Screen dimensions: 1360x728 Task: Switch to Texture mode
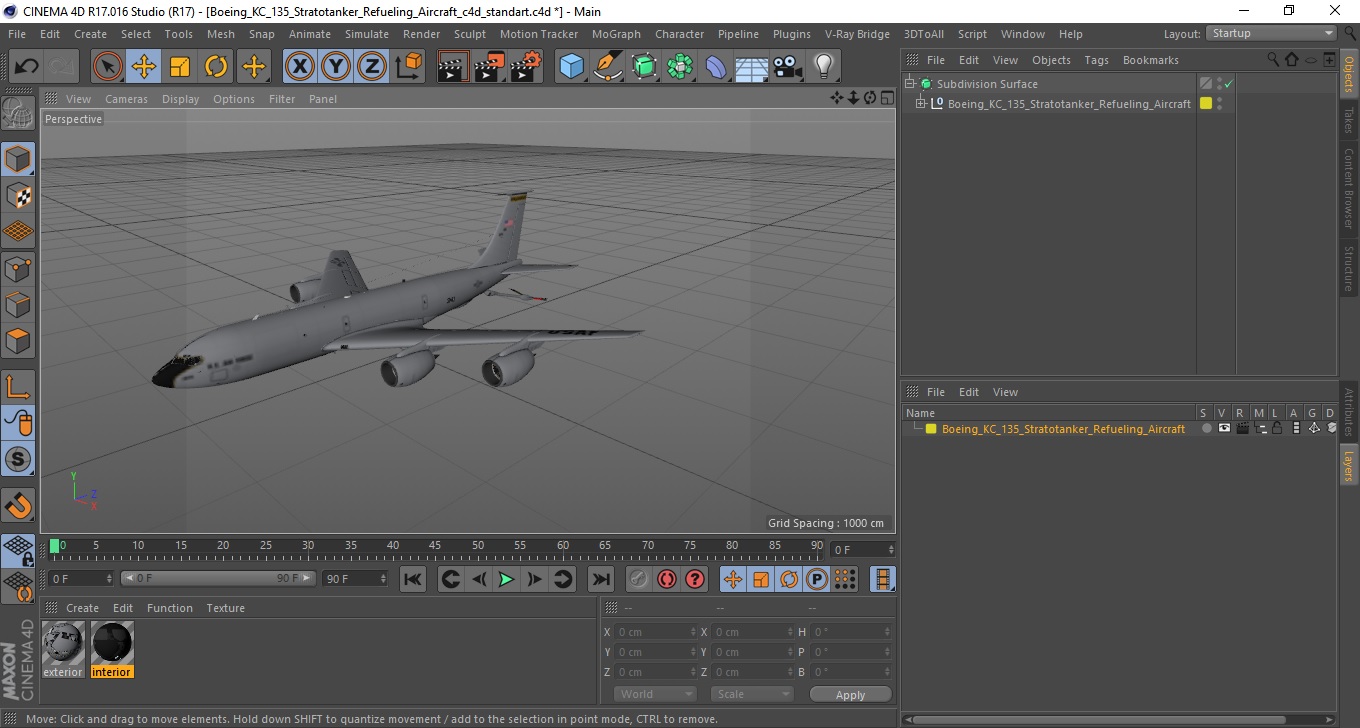[x=18, y=195]
